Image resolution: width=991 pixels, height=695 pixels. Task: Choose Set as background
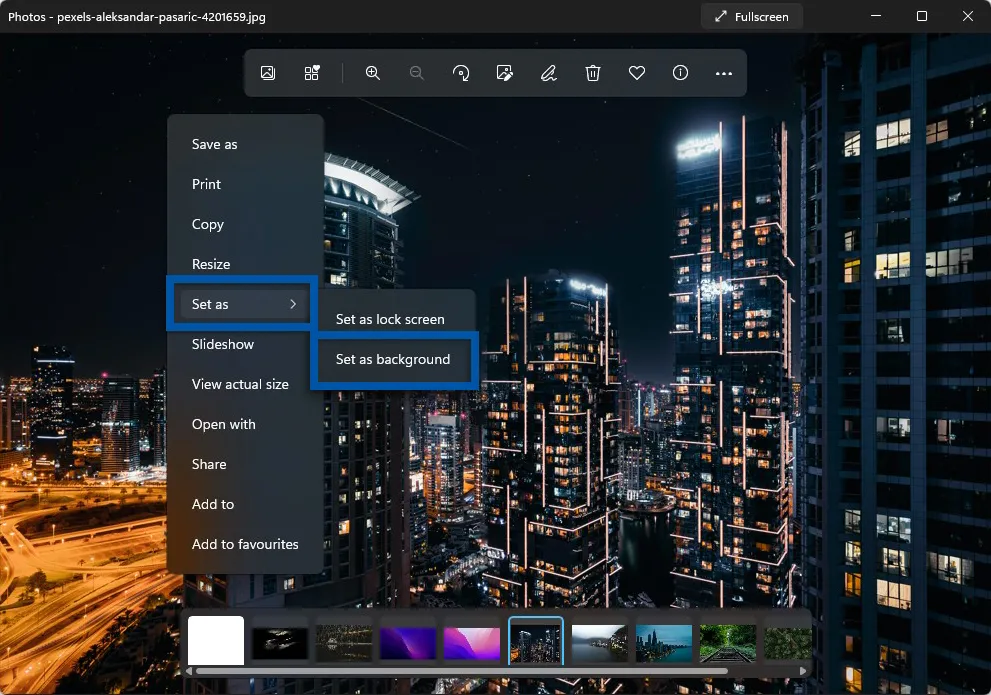[x=393, y=359]
